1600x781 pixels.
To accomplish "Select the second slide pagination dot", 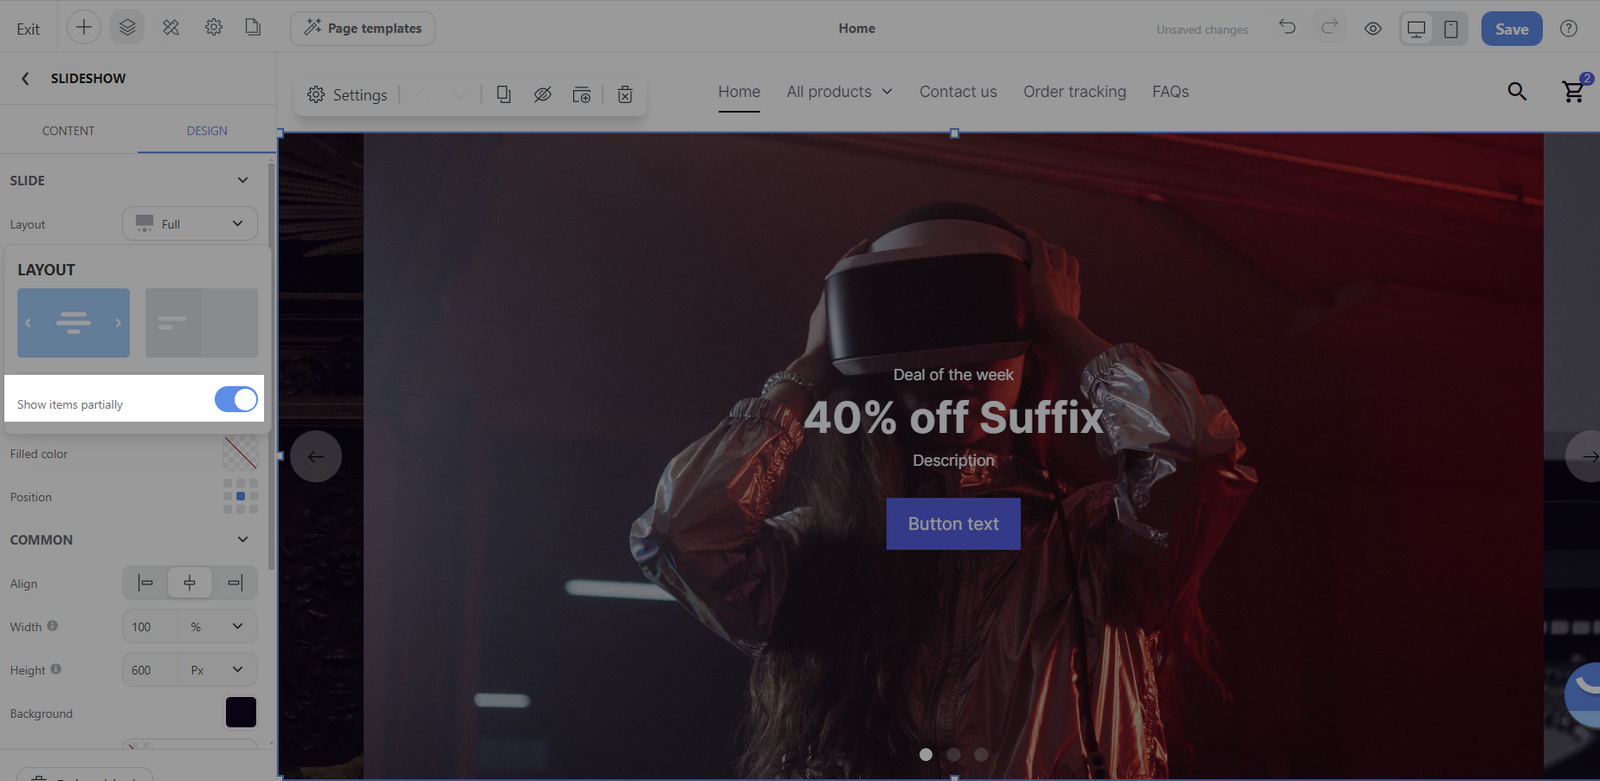I will pos(953,755).
